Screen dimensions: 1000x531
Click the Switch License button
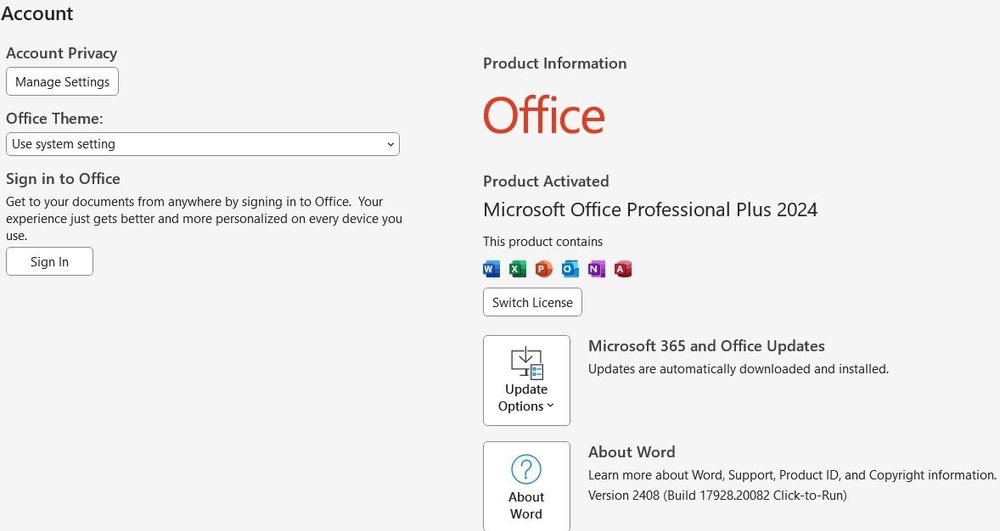click(533, 303)
